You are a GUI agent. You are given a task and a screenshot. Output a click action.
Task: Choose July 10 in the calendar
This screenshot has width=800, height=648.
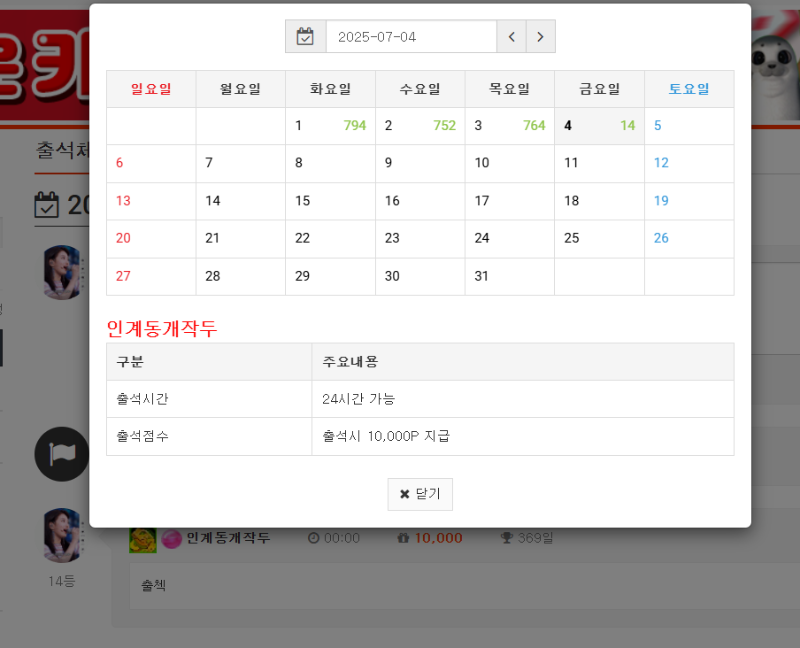pos(510,163)
